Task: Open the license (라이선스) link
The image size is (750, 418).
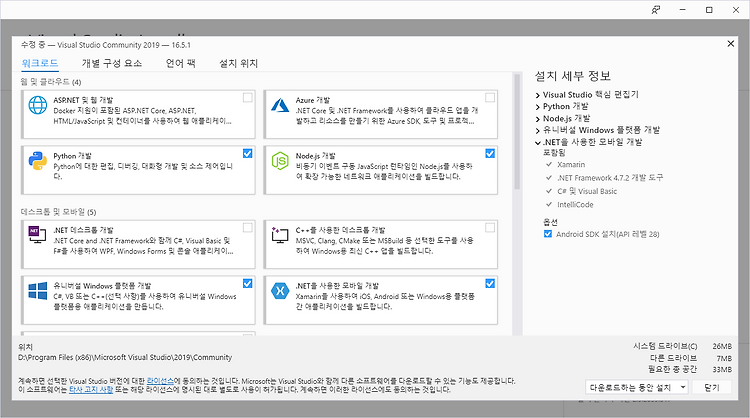Action: (160, 381)
